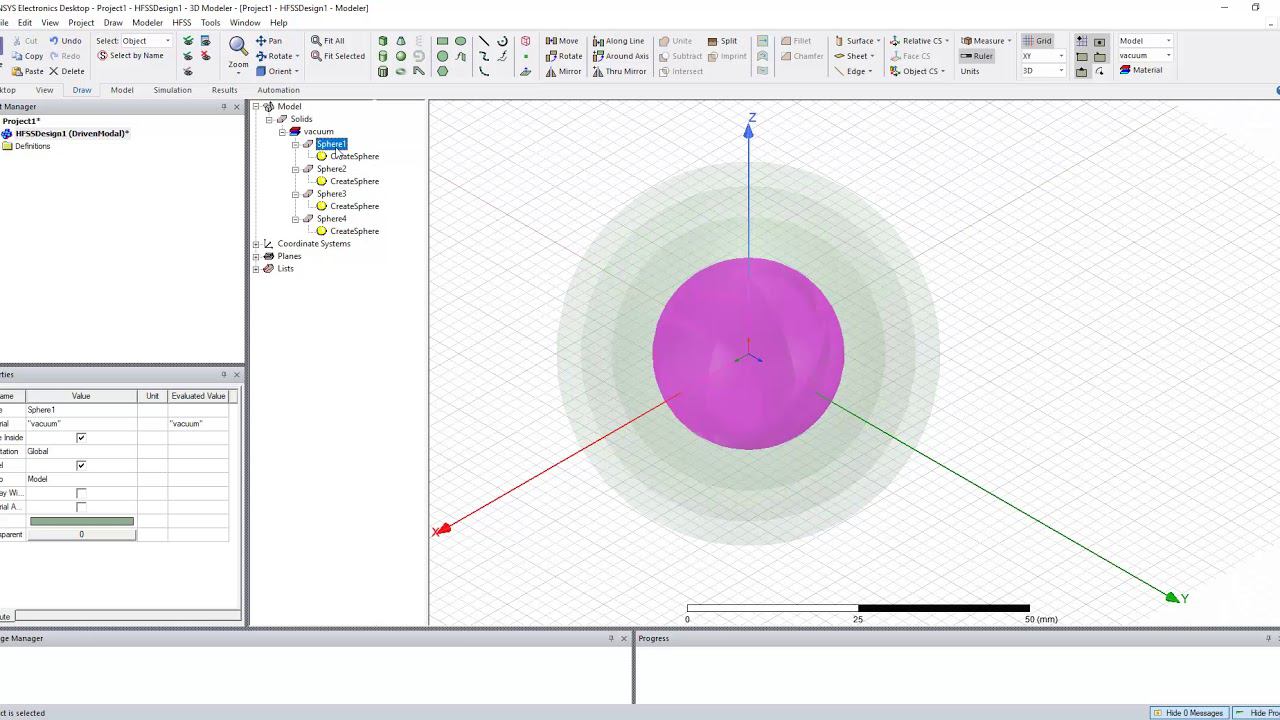Expand the Lists tree node
Viewport: 1280px width, 720px height.
tap(256, 269)
